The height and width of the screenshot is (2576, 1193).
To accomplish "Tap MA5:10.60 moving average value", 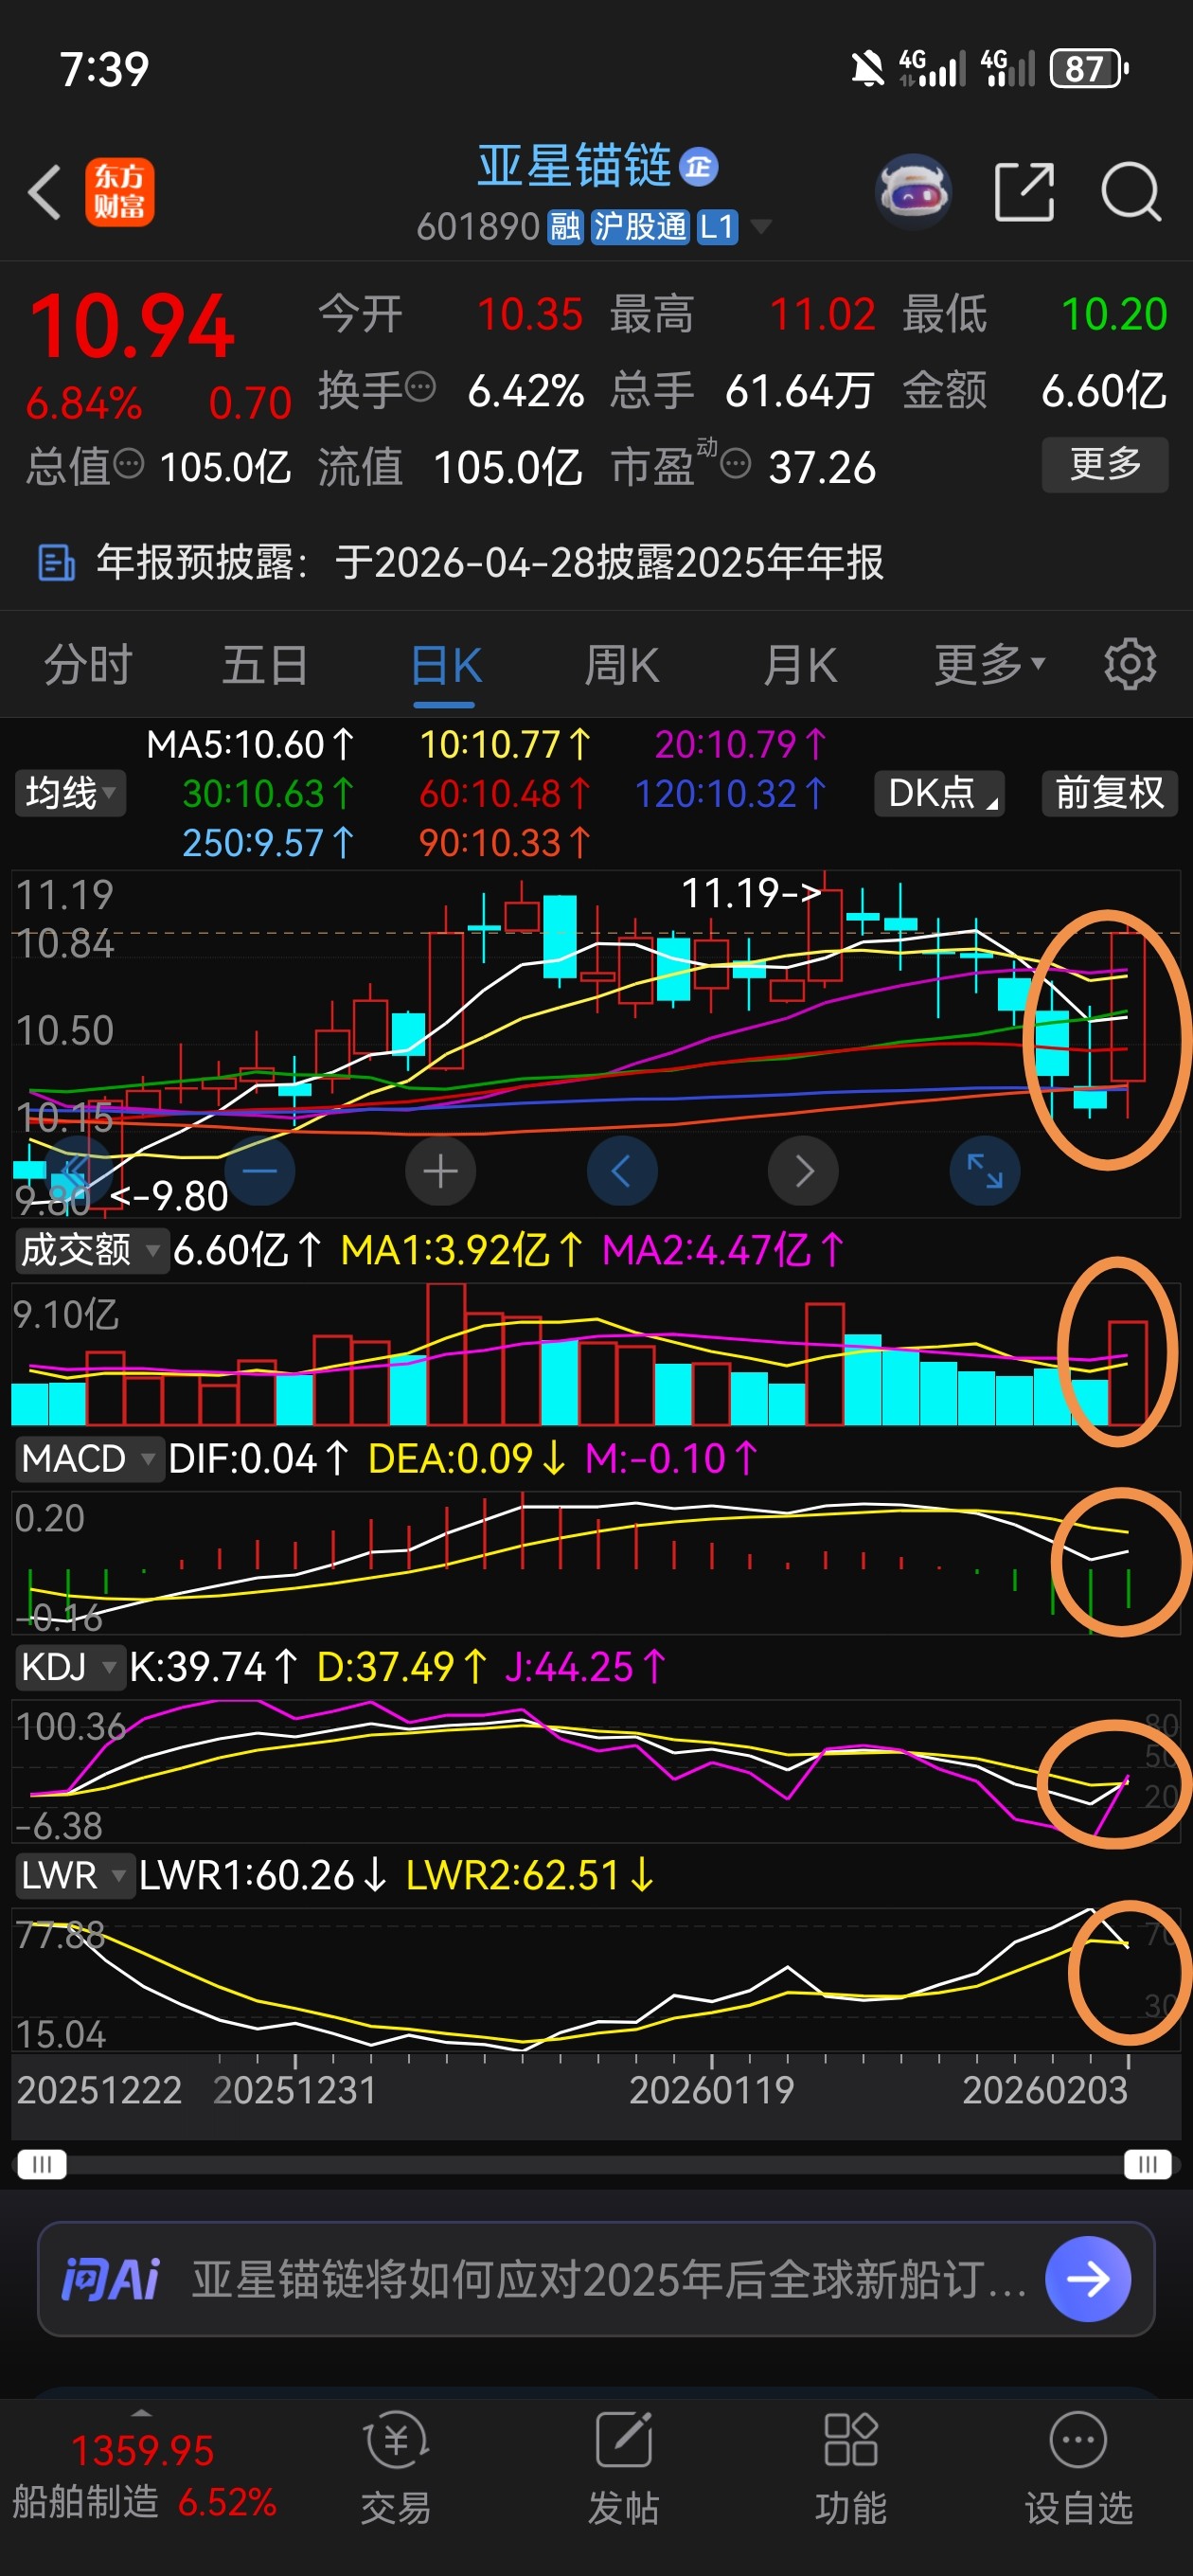I will 250,745.
